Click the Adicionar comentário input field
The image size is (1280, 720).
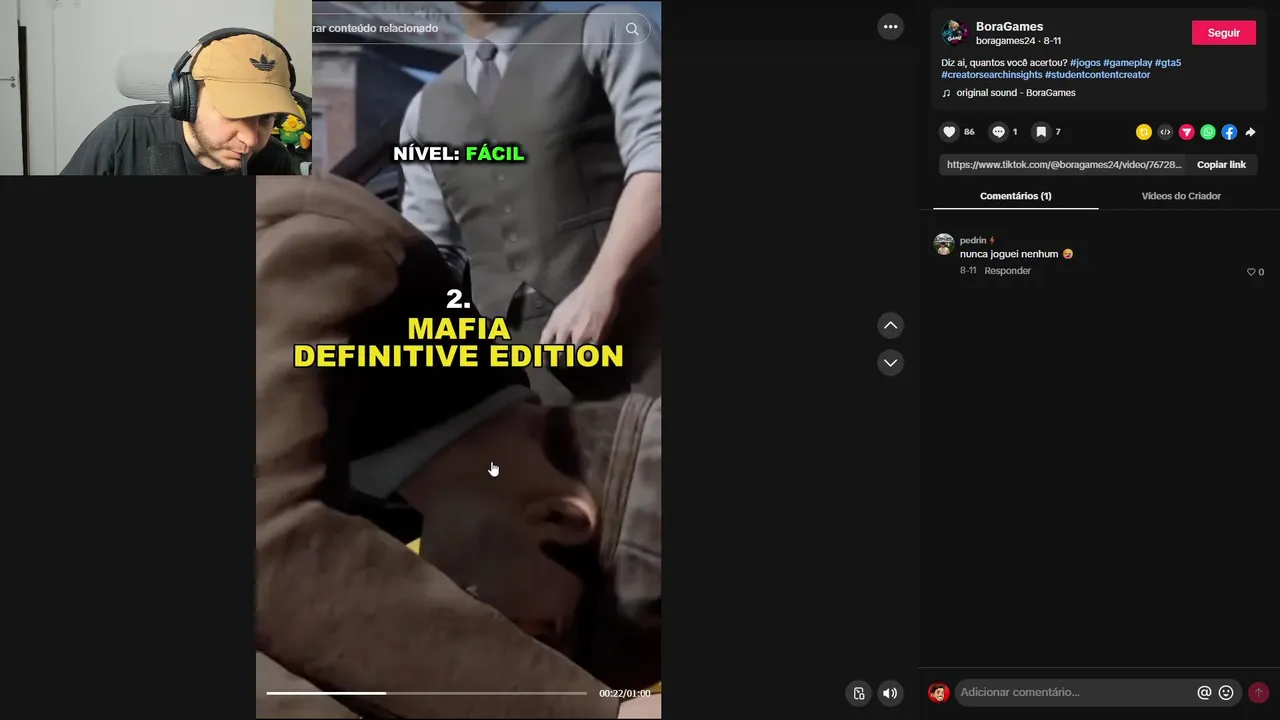[1075, 692]
